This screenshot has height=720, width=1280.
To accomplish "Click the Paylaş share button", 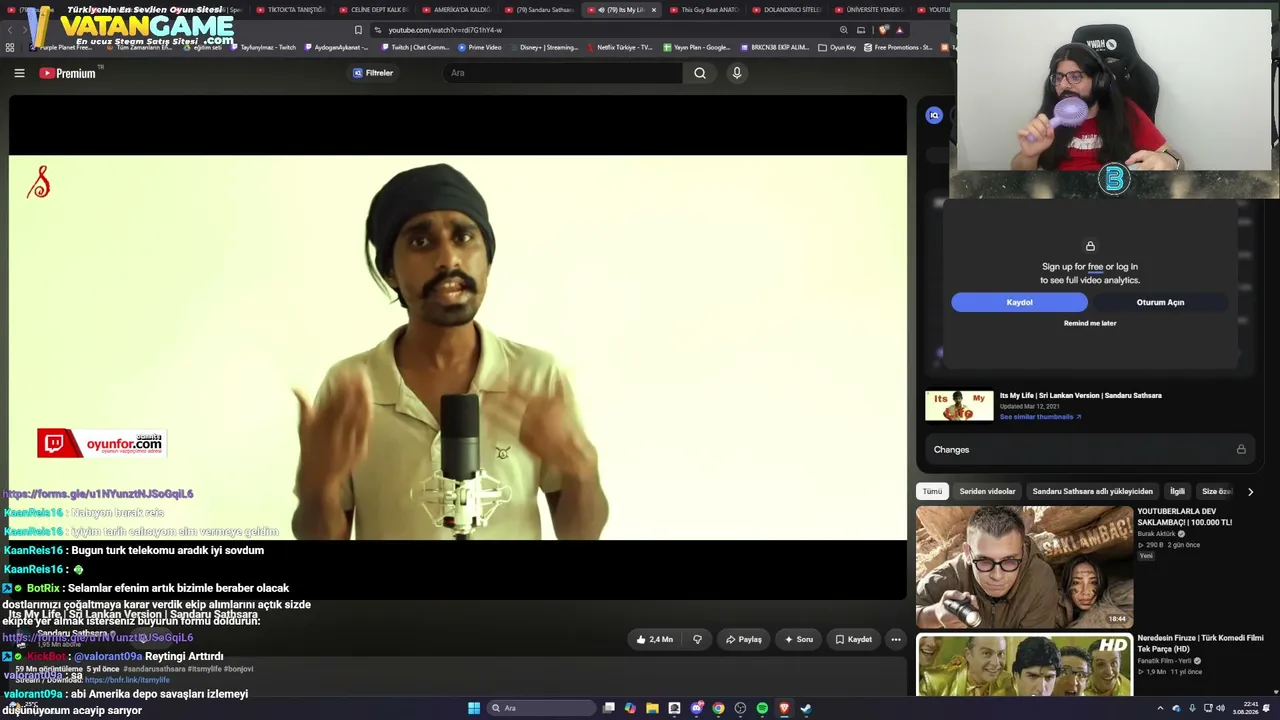I will click(744, 639).
